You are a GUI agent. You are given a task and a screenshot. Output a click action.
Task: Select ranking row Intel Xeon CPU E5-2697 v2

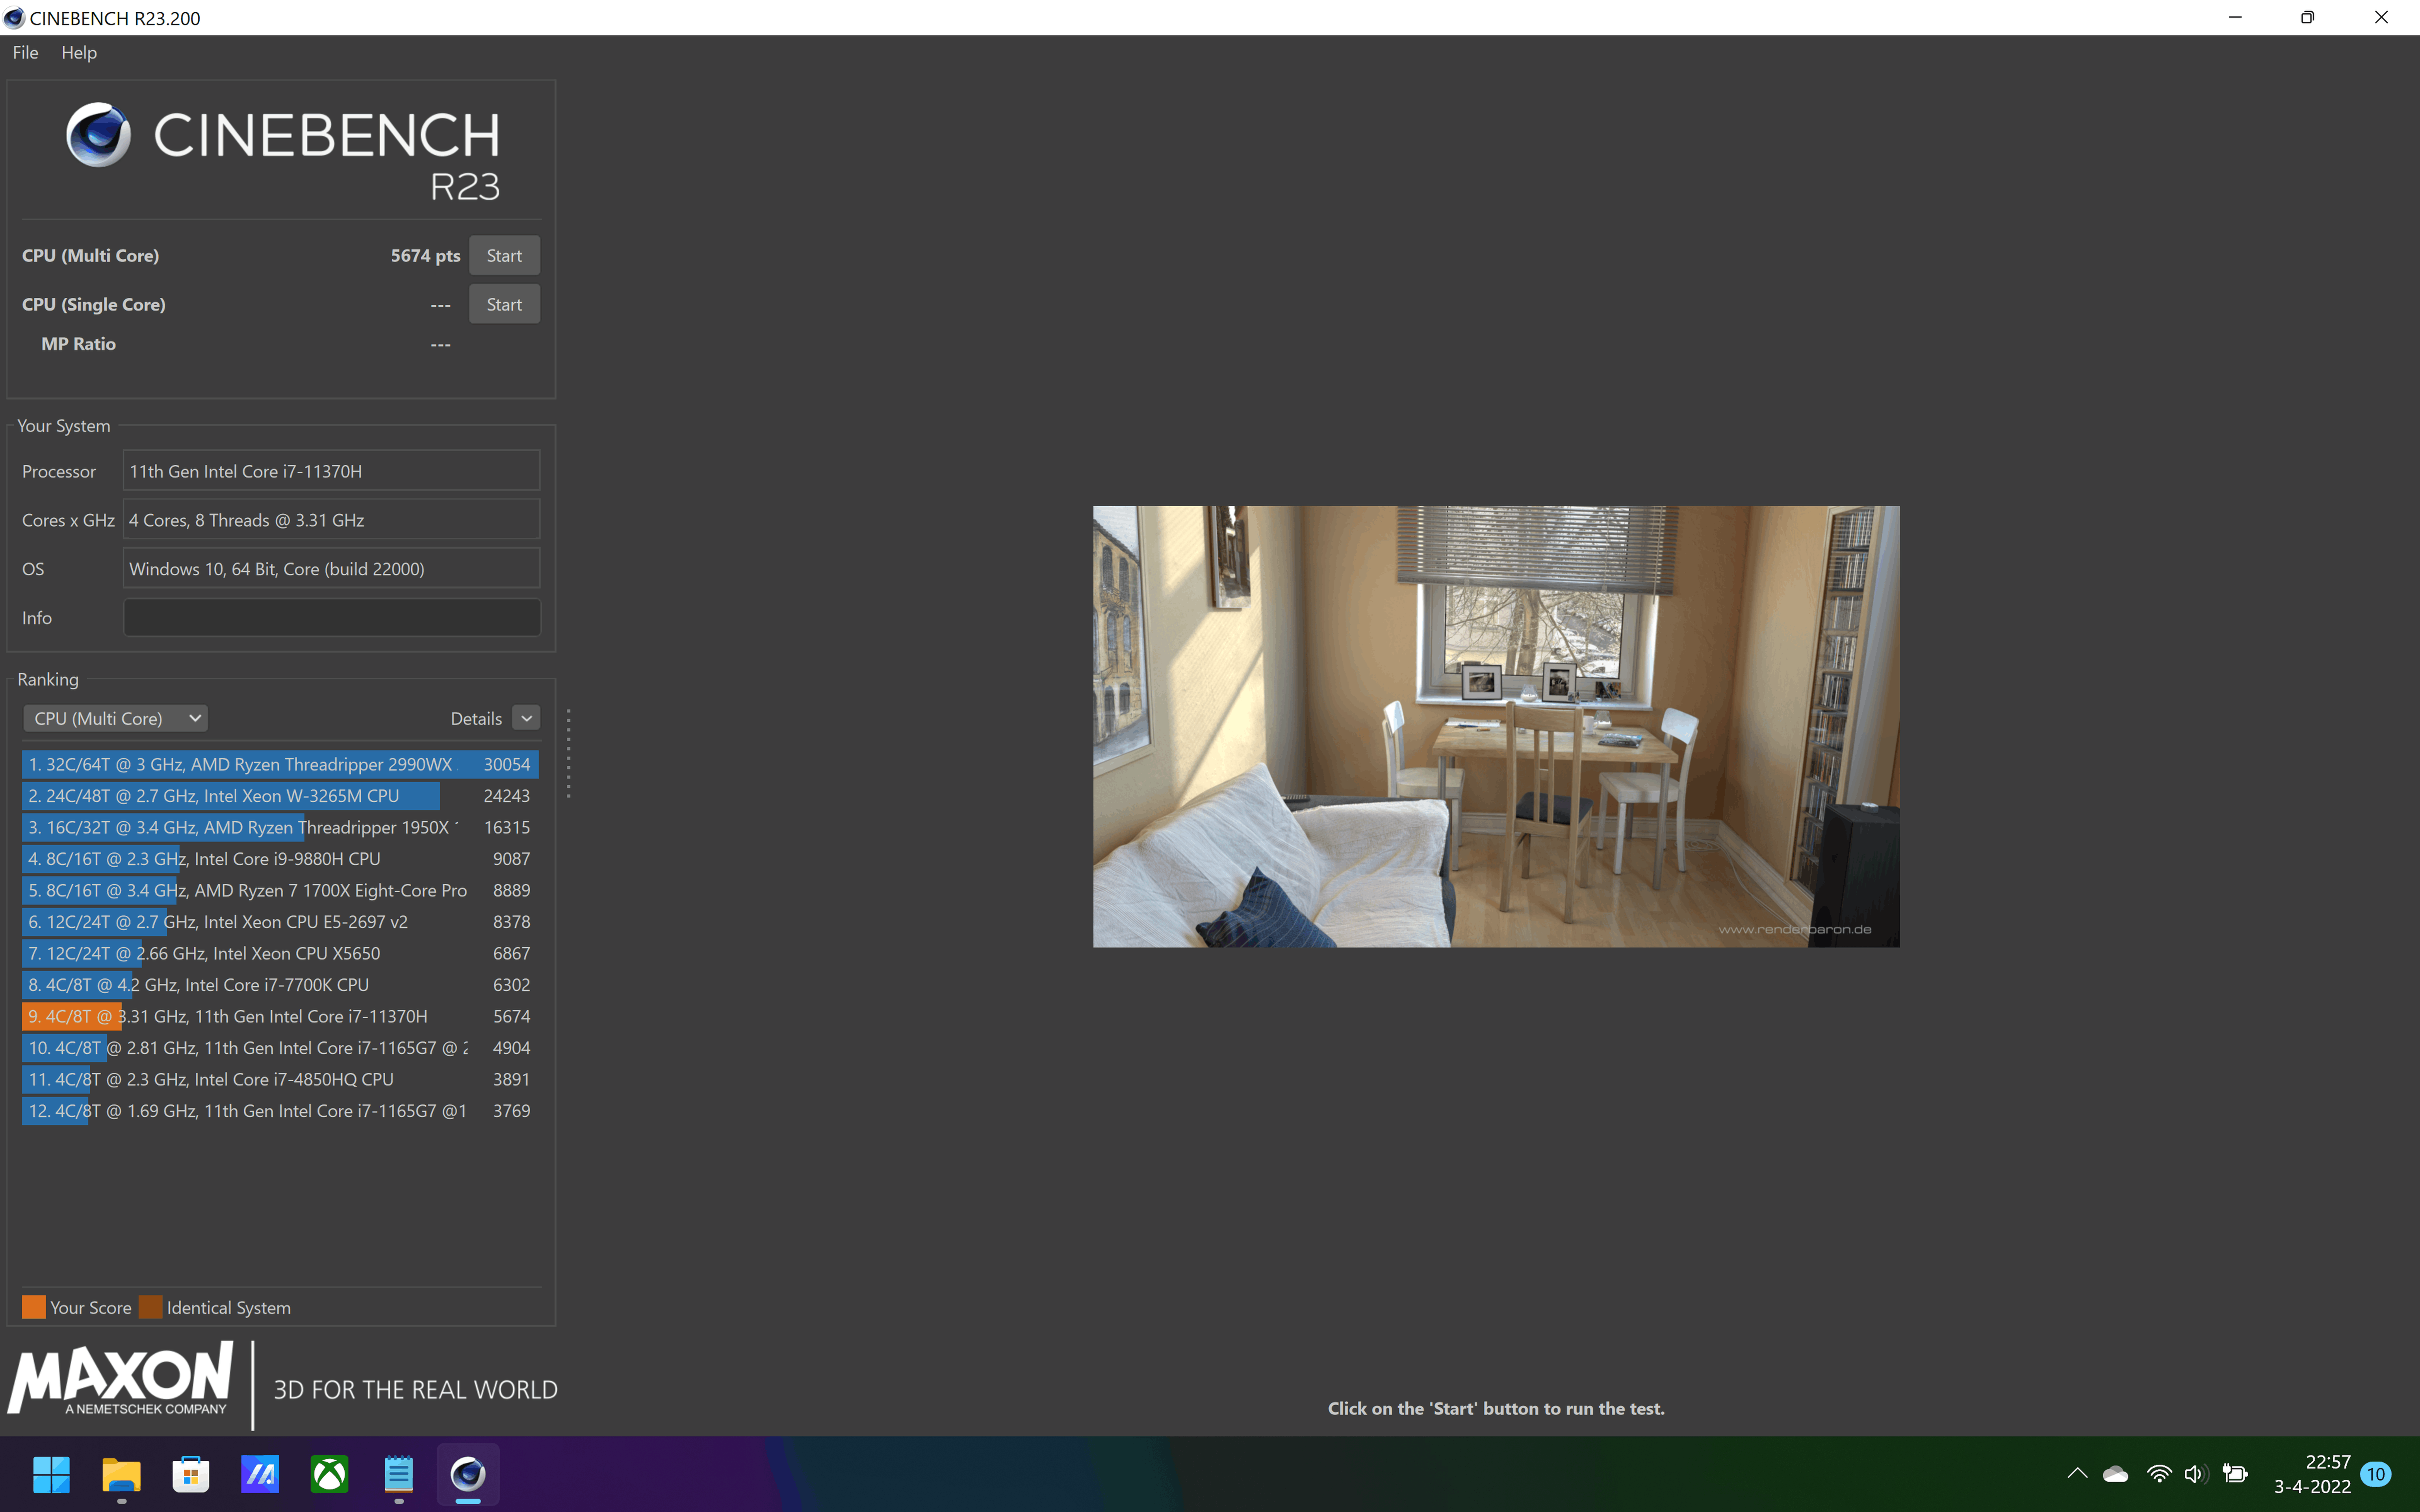pyautogui.click(x=280, y=922)
